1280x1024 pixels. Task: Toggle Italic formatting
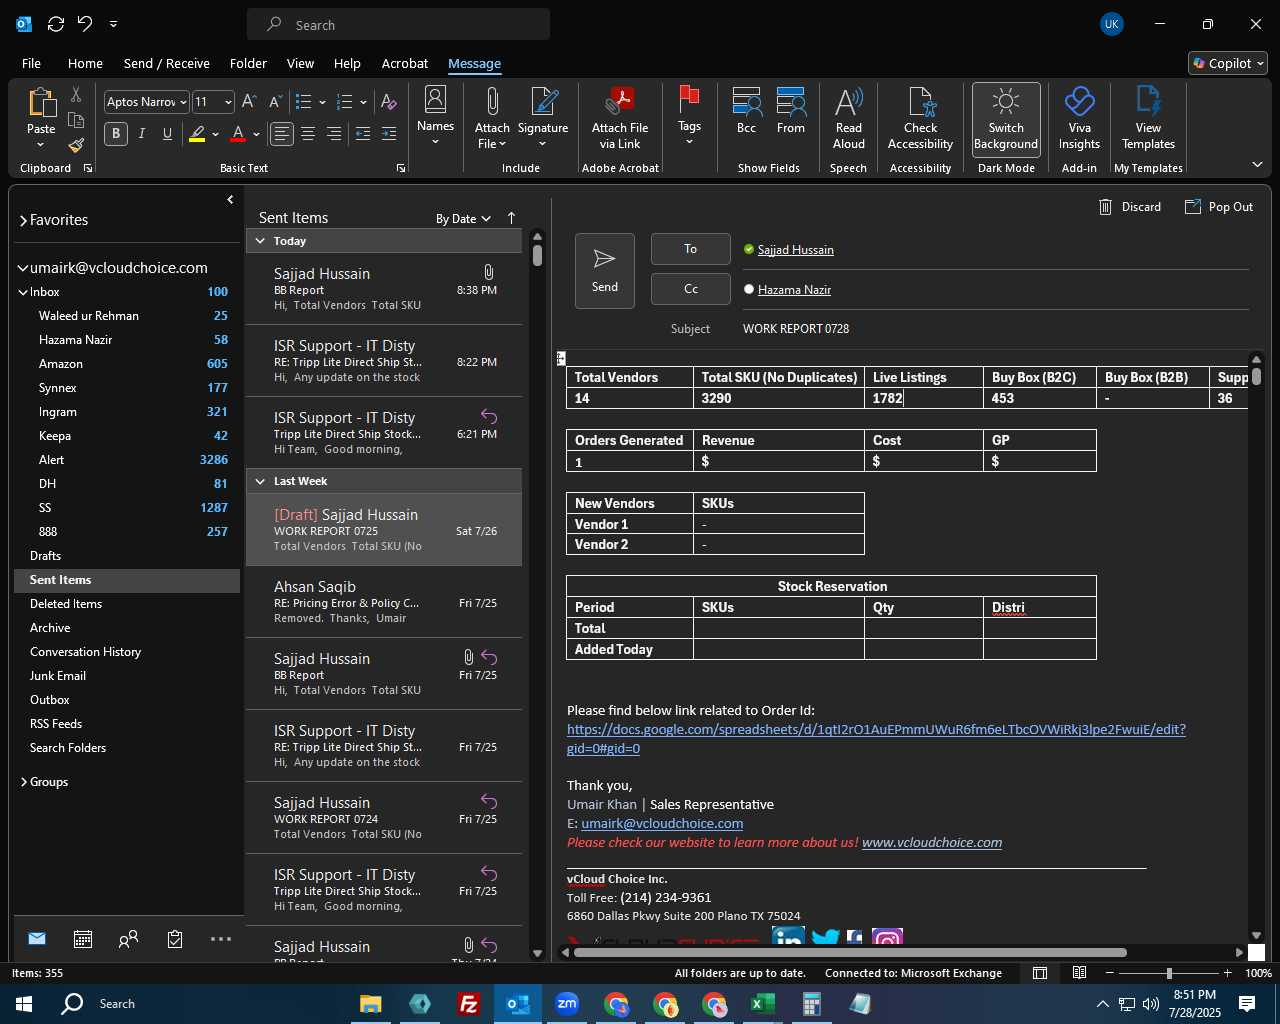(142, 134)
